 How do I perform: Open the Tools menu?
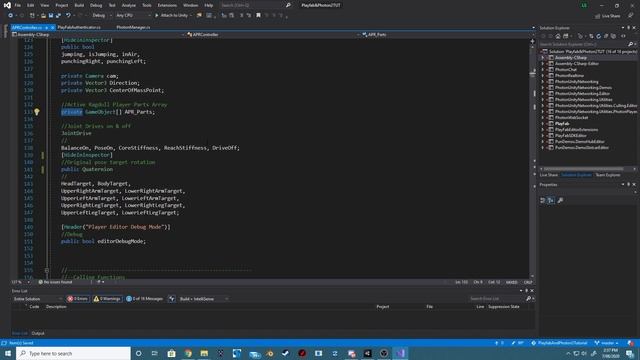click(x=147, y=5)
